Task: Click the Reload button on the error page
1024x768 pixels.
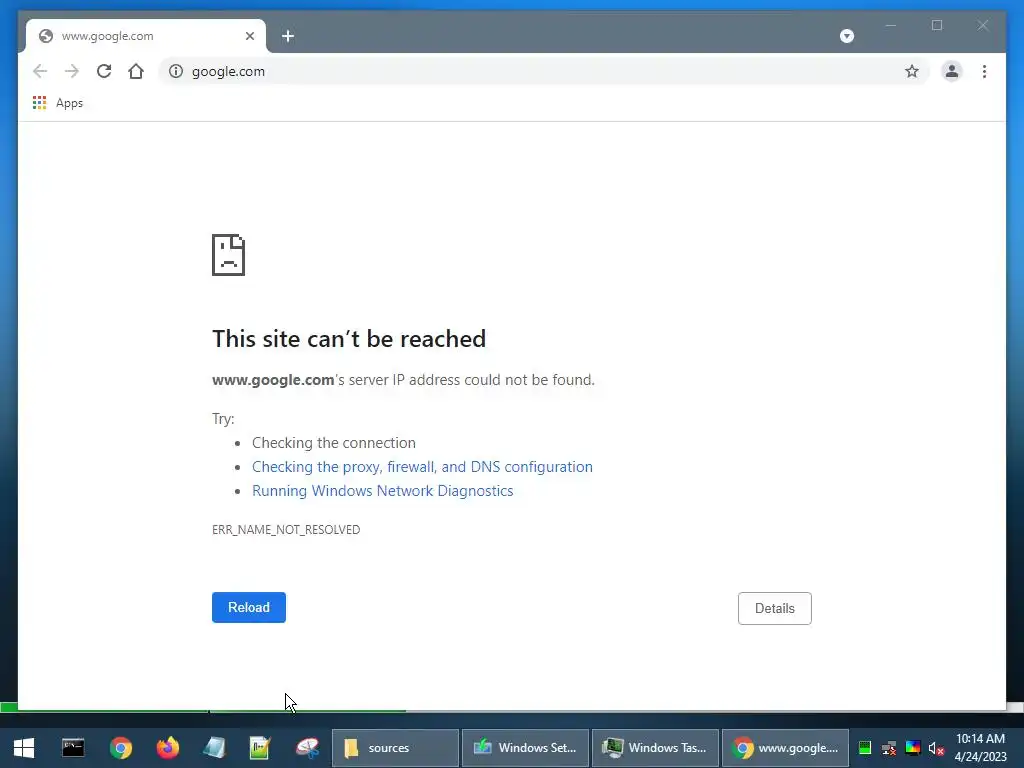Action: coord(249,607)
